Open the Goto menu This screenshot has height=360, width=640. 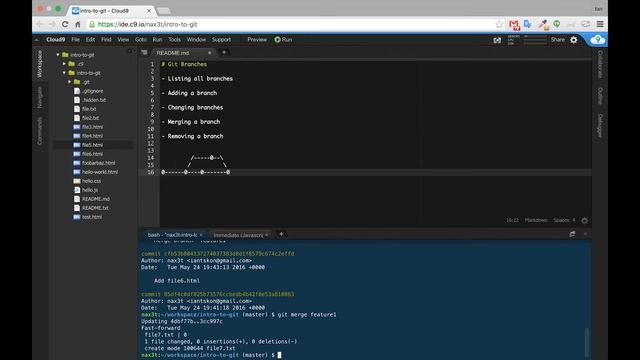pyautogui.click(x=141, y=40)
